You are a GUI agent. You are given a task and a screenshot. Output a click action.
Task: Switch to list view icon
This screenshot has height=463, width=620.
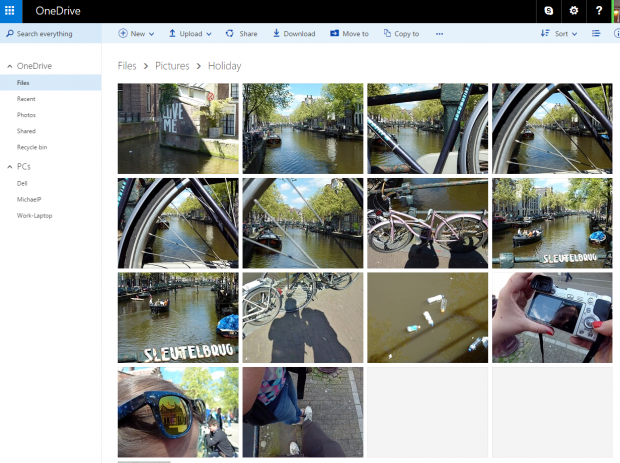pyautogui.click(x=596, y=34)
